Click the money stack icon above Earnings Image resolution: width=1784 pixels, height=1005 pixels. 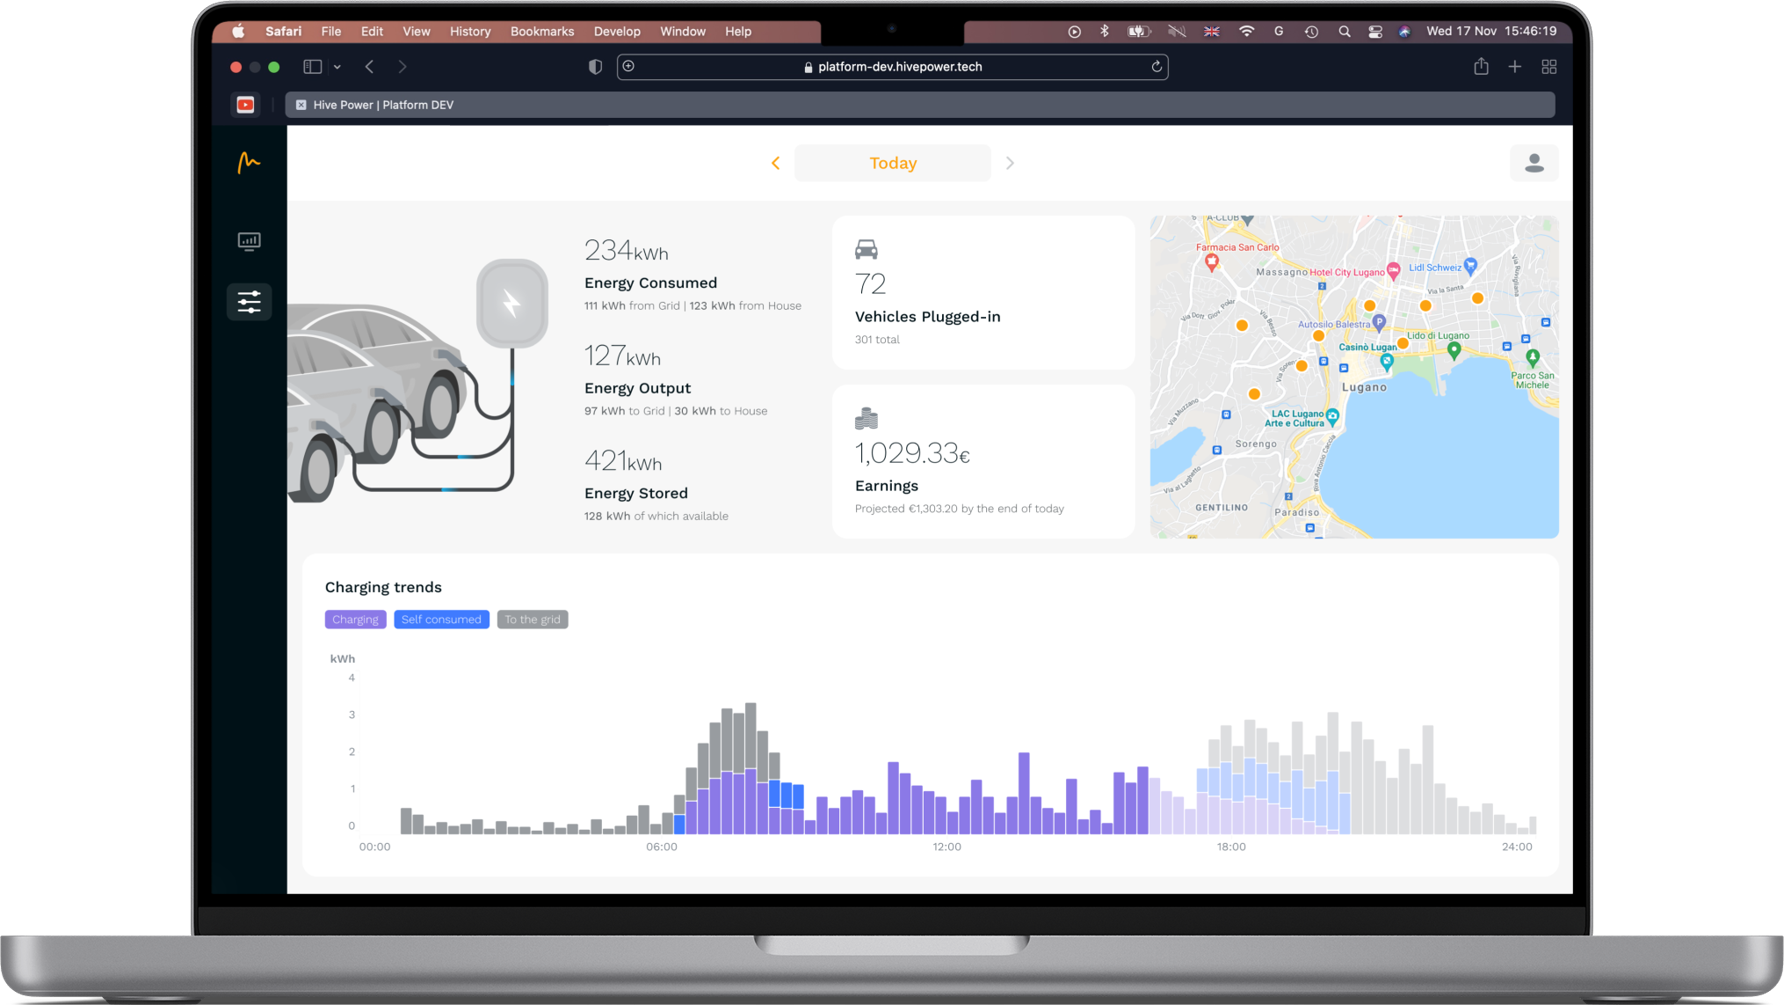(866, 418)
